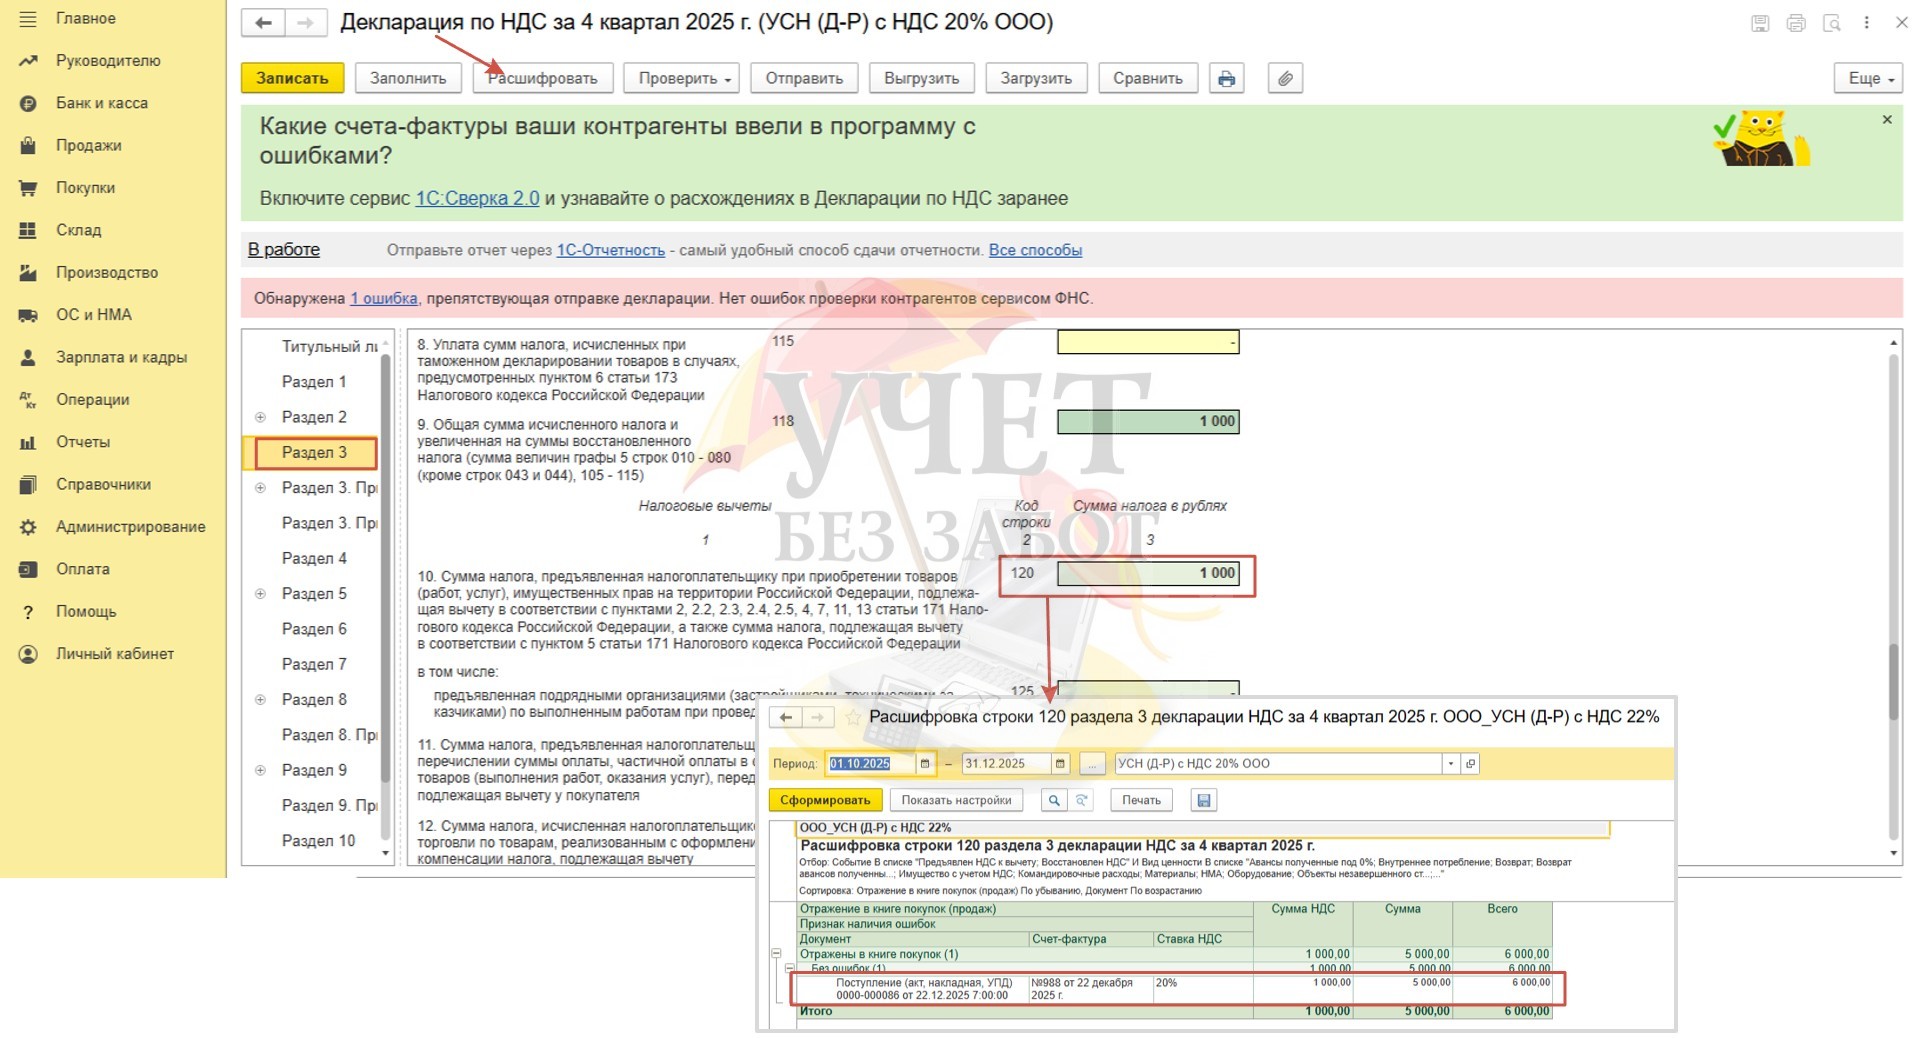Expand the Раздел 8 tree node
This screenshot has width=1920, height=1038.
click(260, 700)
